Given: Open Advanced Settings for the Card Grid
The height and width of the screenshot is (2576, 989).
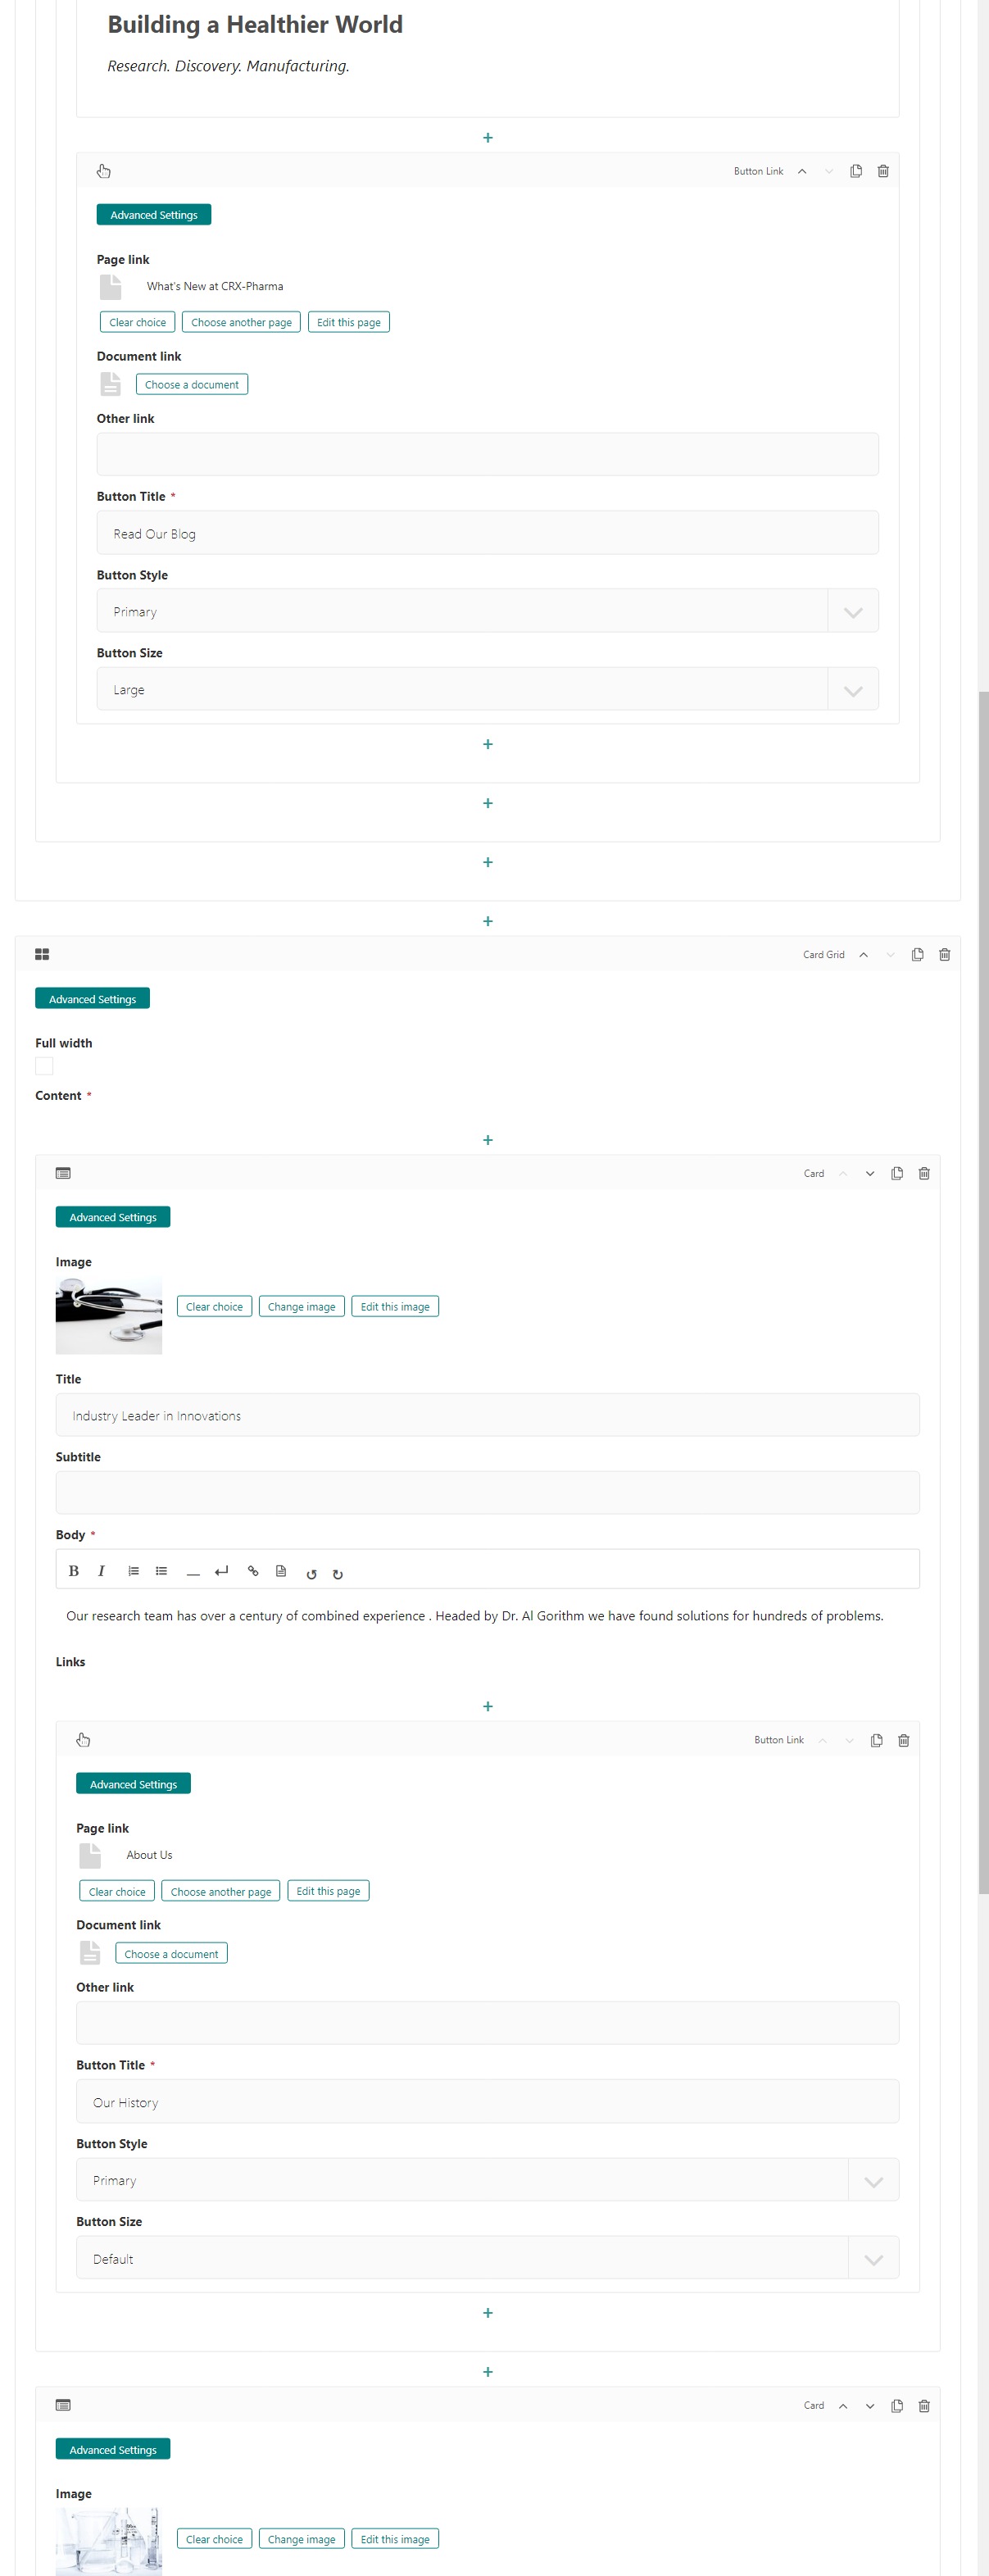Looking at the screenshot, I should click(92, 998).
